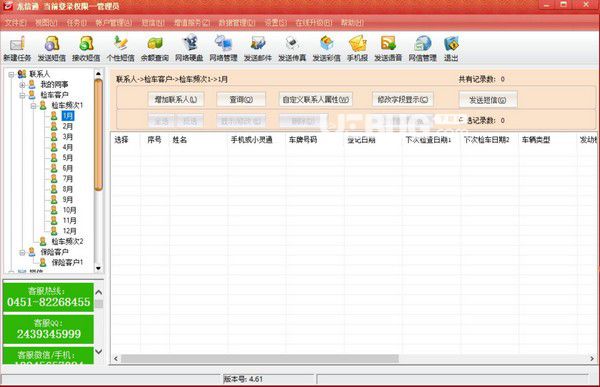This screenshot has height=387, width=600.
Task: Select 12月 in the contact tree
Action: [69, 231]
